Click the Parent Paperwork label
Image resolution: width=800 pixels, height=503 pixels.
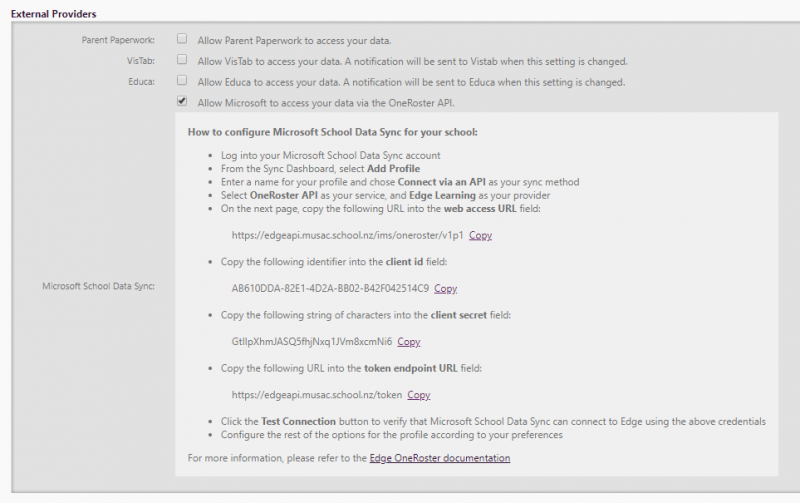(118, 40)
